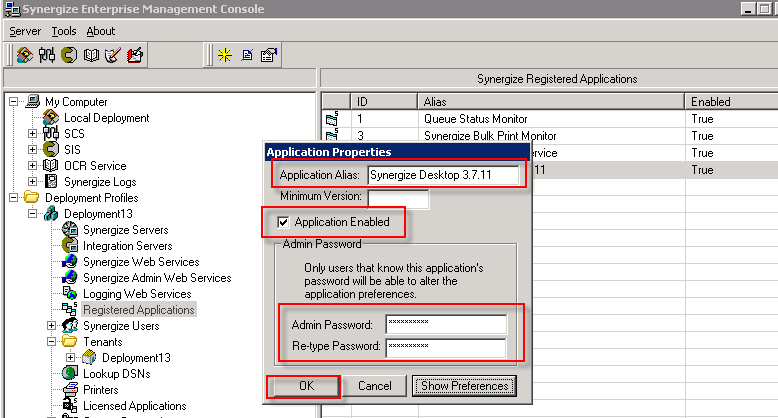Expand the SCS tree node
The image size is (778, 418).
[32, 134]
